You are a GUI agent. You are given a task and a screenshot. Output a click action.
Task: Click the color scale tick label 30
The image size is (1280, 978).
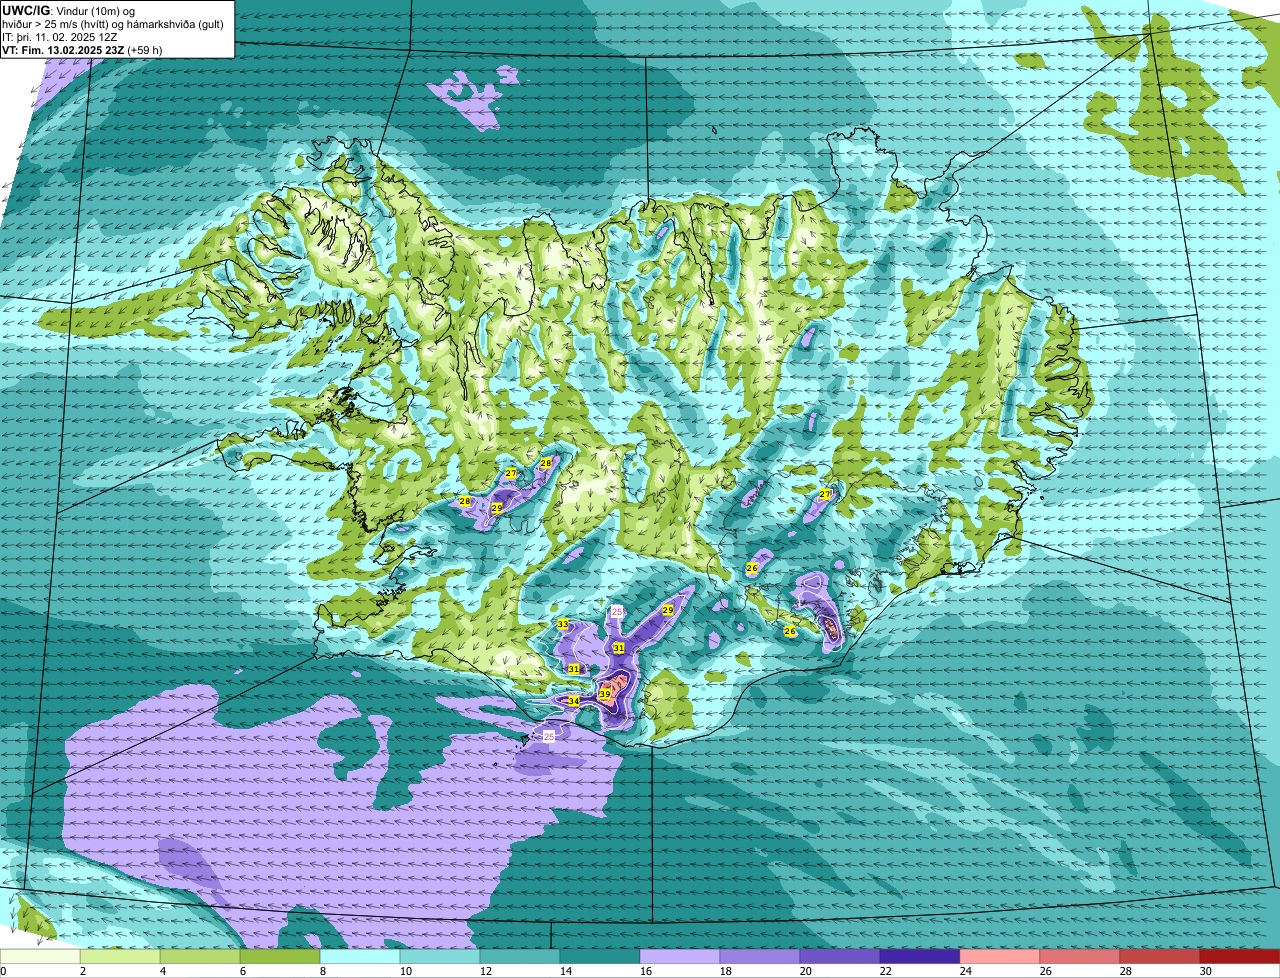[1206, 971]
